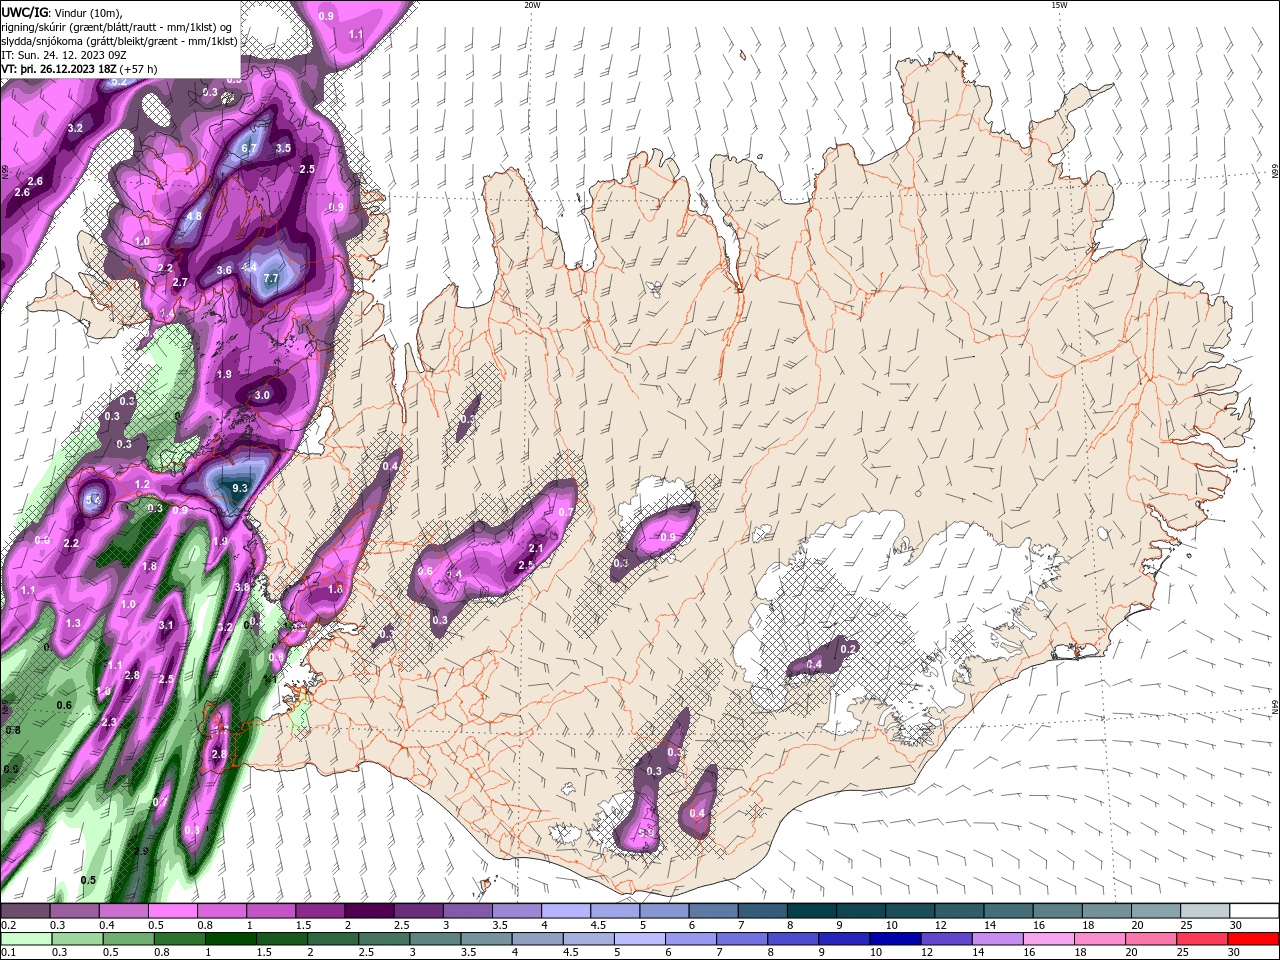
Task: Click the 'IT: Sun. 24. 12. 2023 09Z' line
Action: 63,55
